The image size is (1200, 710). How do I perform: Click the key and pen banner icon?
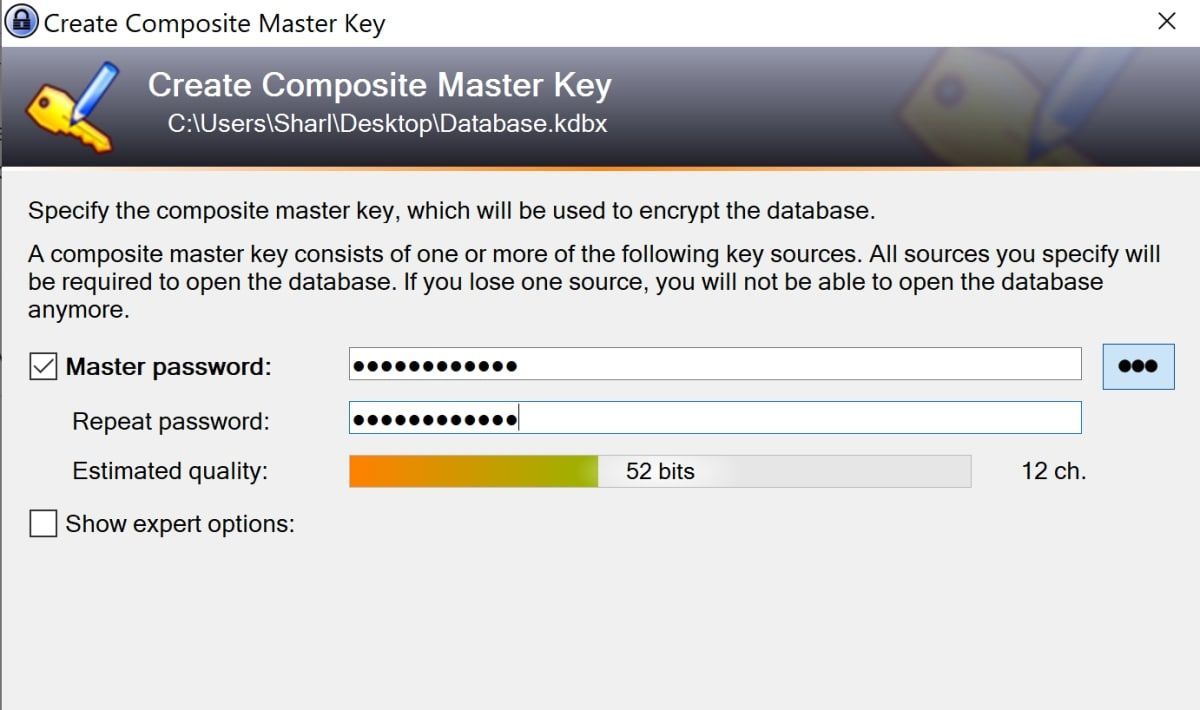pos(71,108)
